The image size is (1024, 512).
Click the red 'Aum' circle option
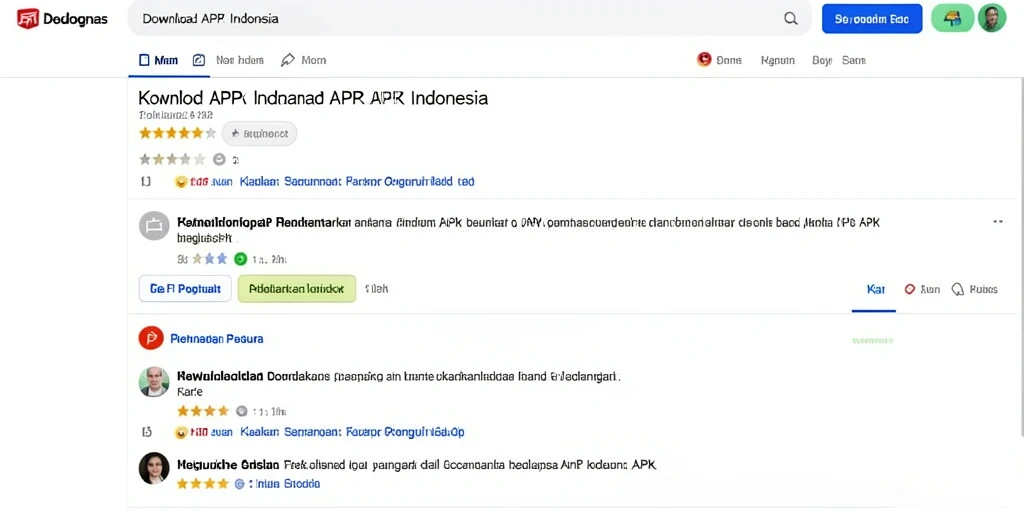[x=909, y=289]
